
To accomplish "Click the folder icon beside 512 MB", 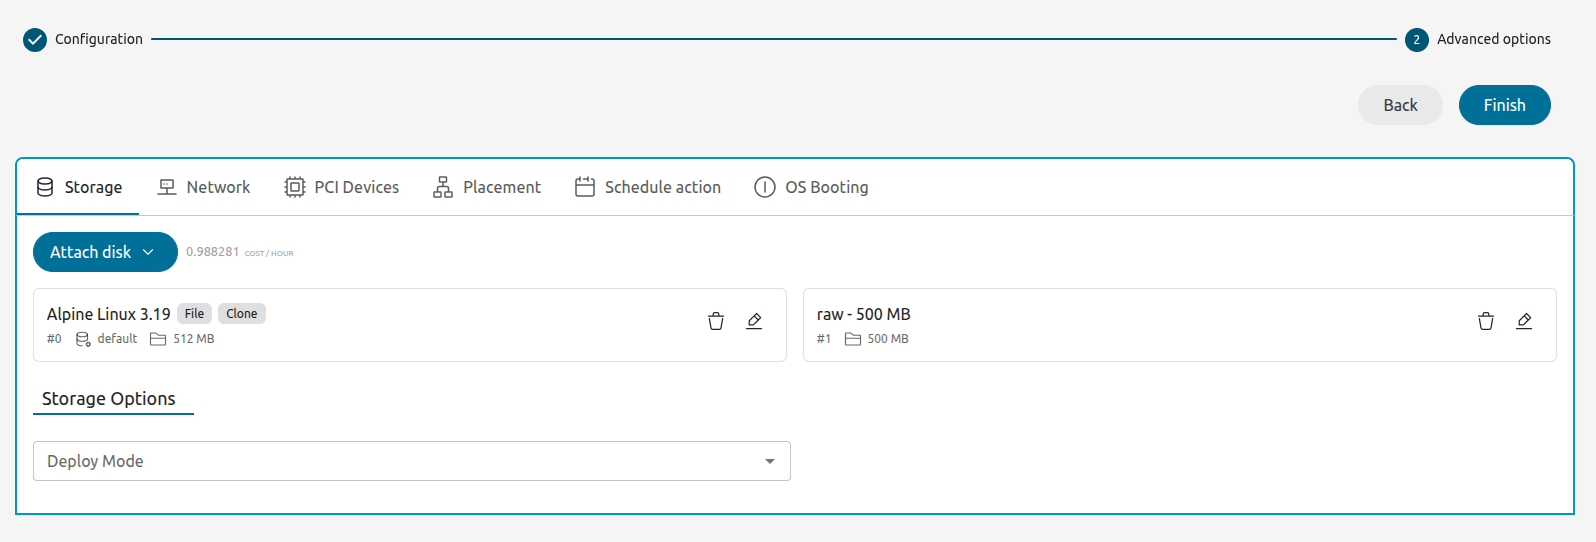I will (x=158, y=339).
